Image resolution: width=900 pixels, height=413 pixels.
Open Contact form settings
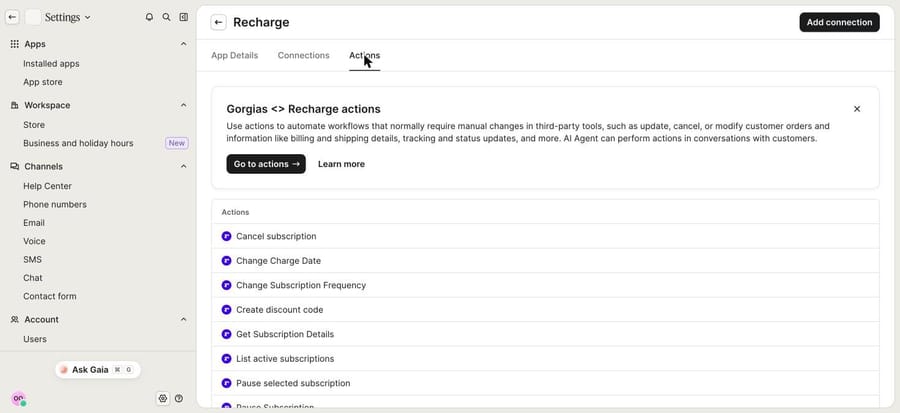(50, 297)
